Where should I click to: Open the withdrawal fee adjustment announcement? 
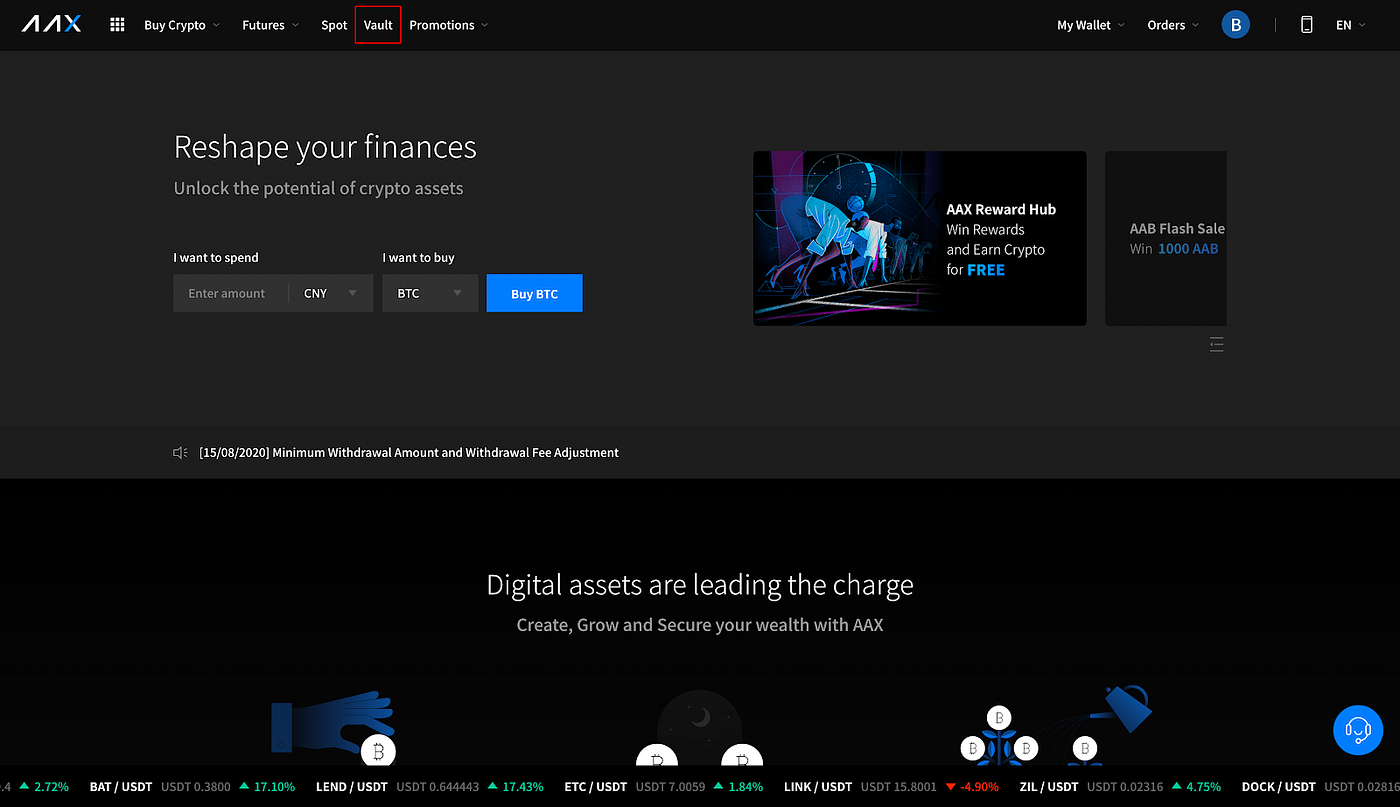[408, 452]
